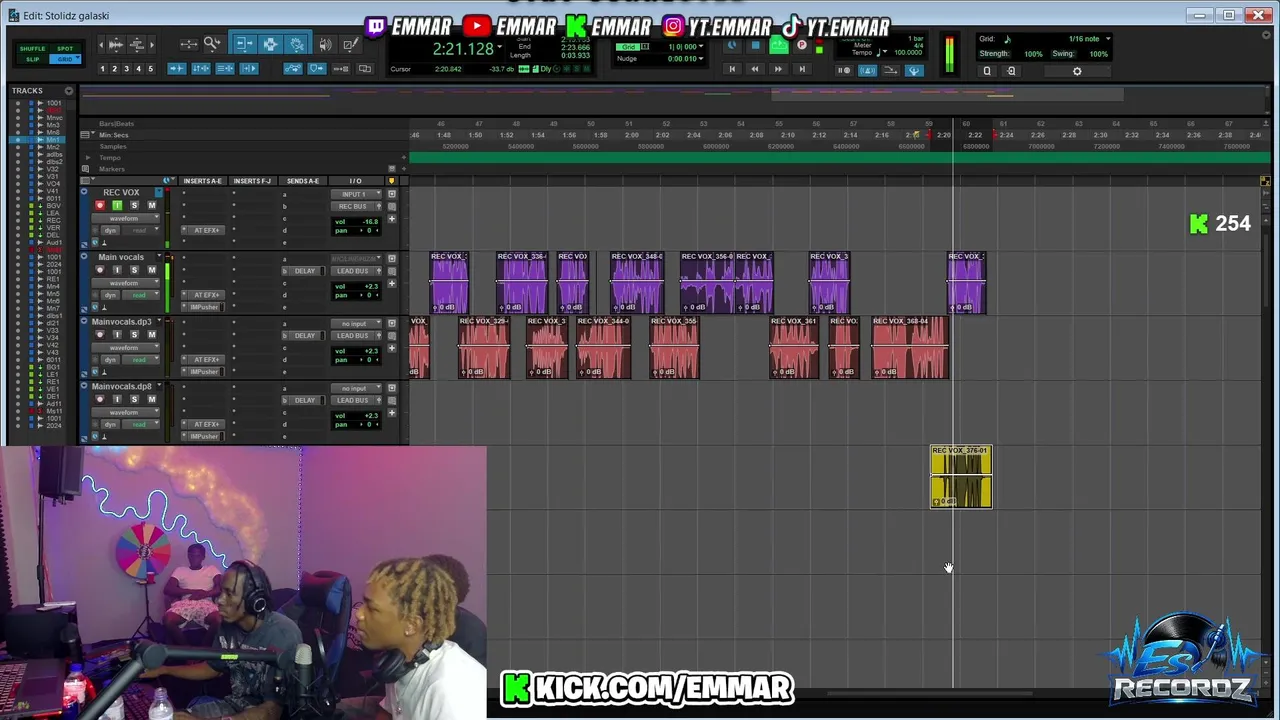Solo the REC VOX track
The height and width of the screenshot is (720, 1280).
pyautogui.click(x=134, y=205)
